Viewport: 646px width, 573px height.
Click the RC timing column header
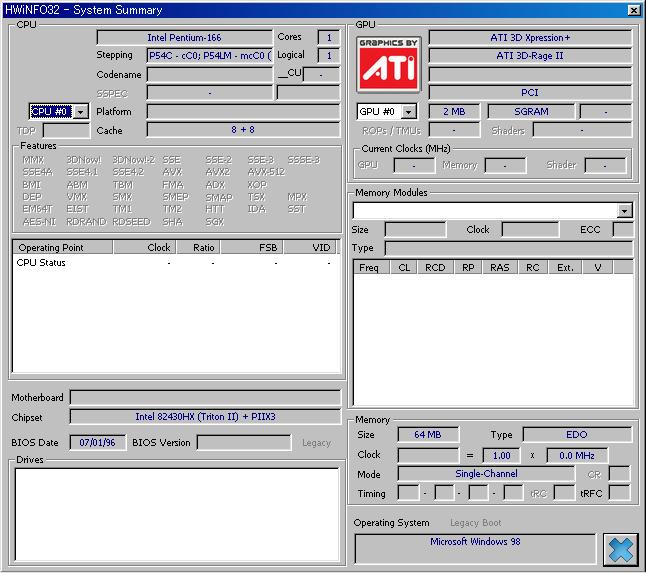pos(533,267)
